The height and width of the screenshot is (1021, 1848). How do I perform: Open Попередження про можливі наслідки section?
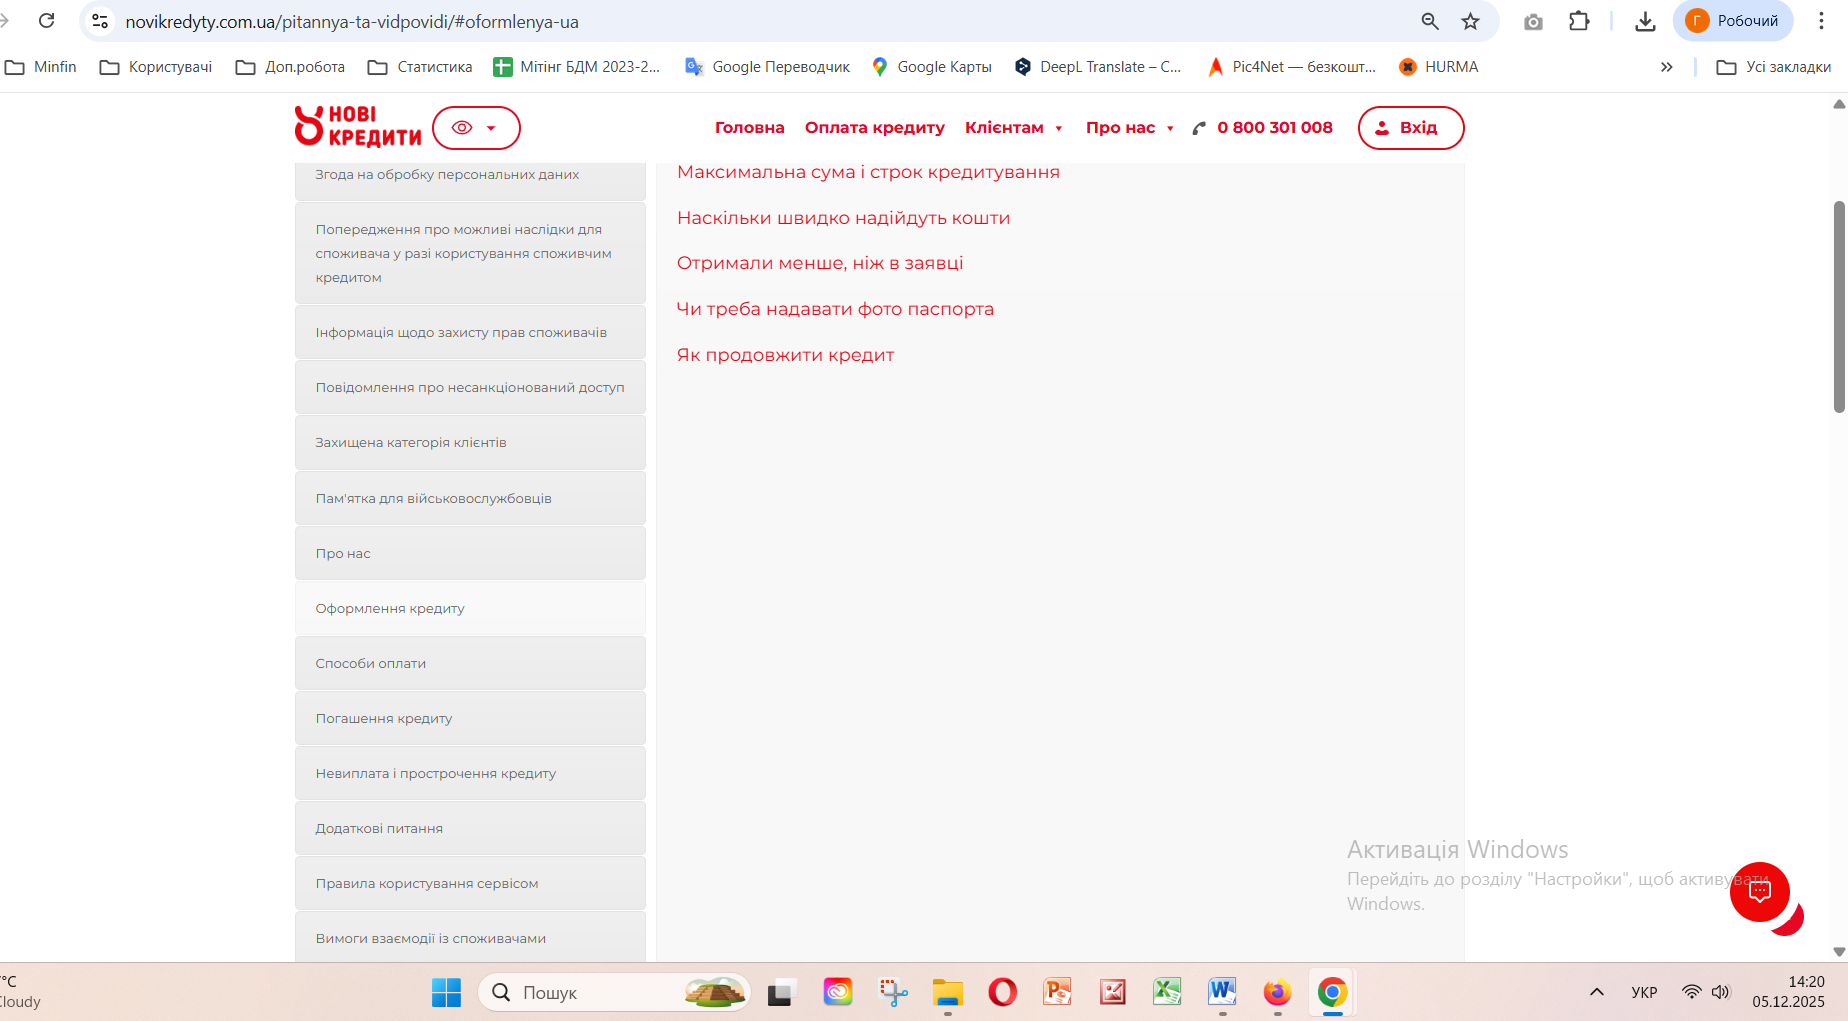pyautogui.click(x=470, y=253)
